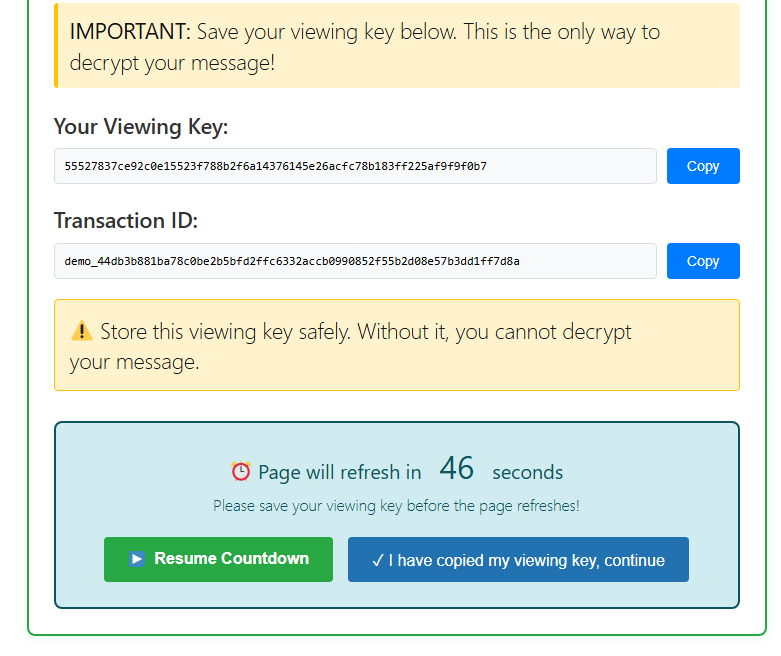This screenshot has height=656, width=781.
Task: Click the 'Page will refresh in' text
Action: click(x=339, y=472)
